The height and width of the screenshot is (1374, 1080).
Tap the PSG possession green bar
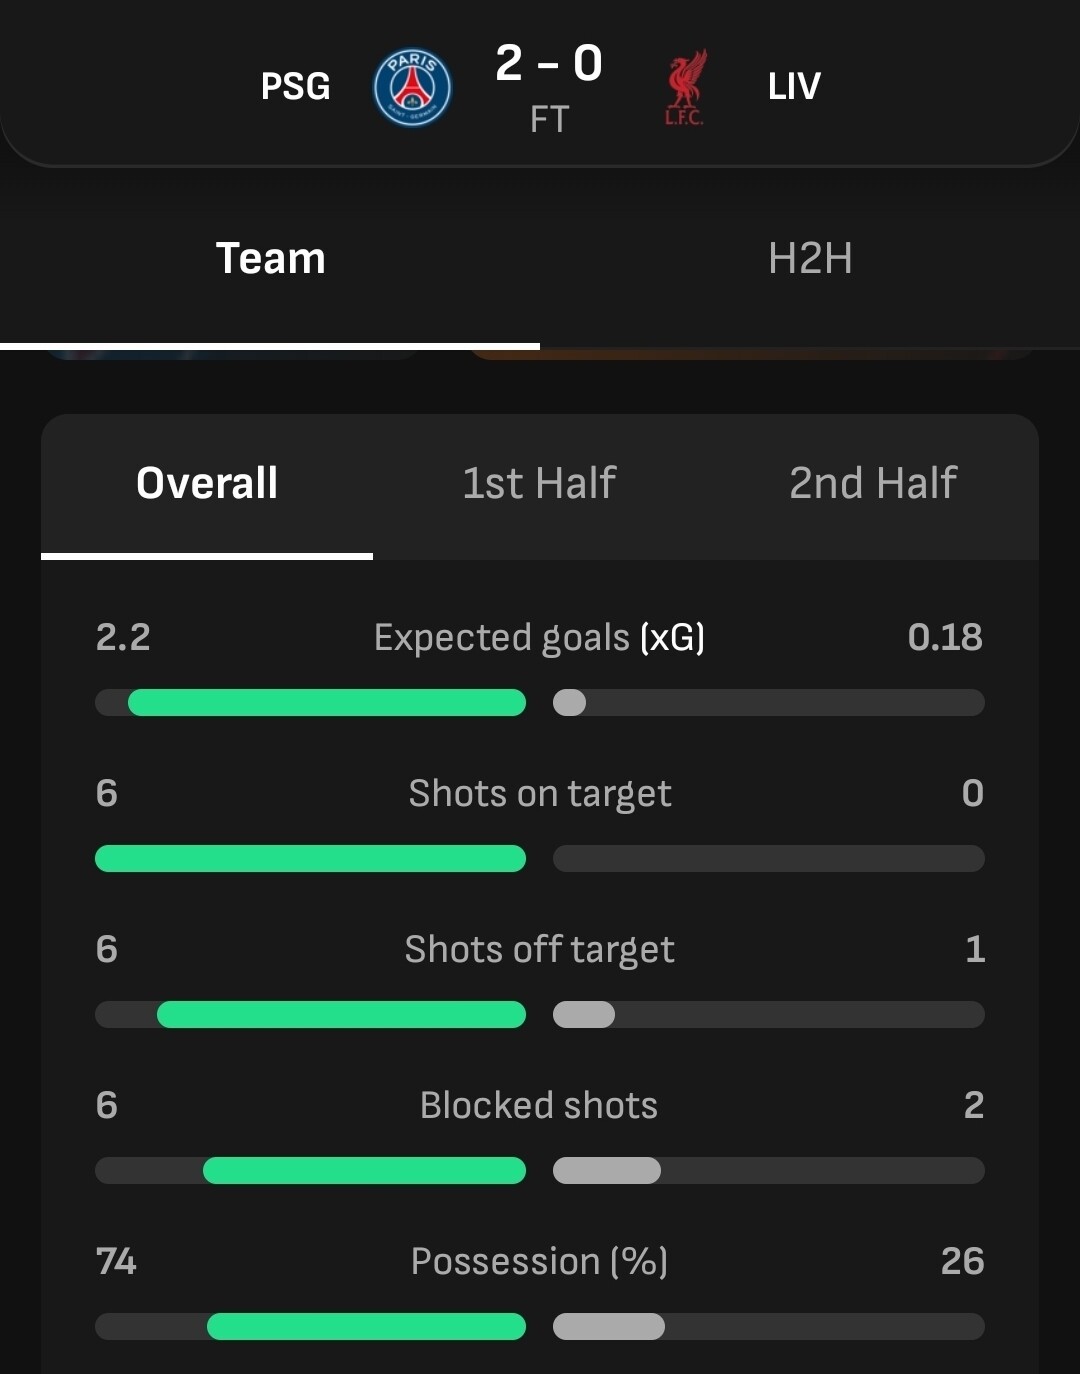[366, 1327]
